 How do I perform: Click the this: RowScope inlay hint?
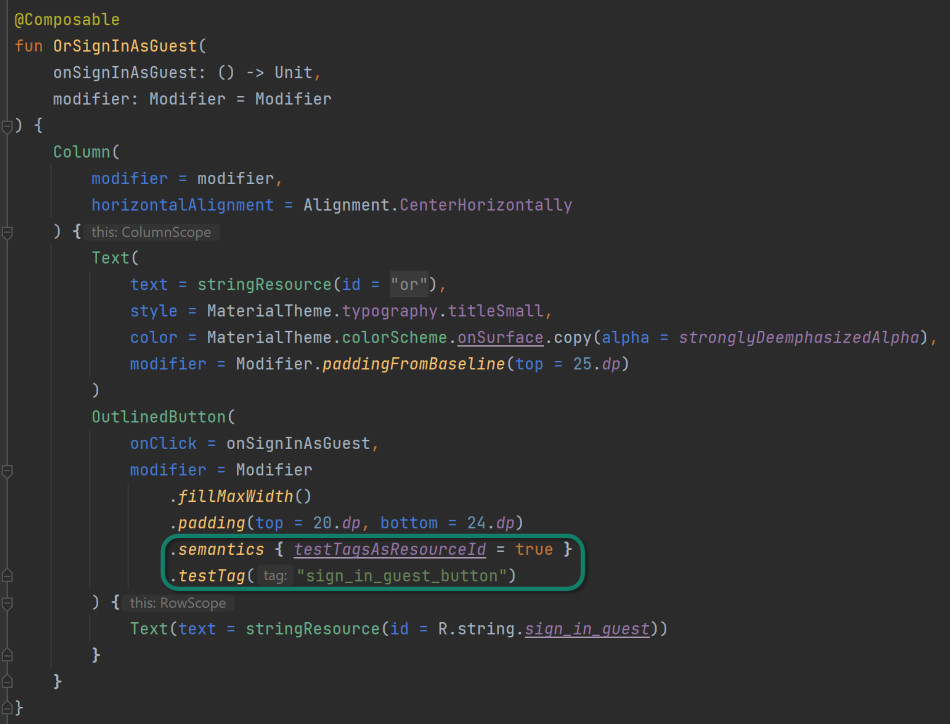tap(178, 602)
